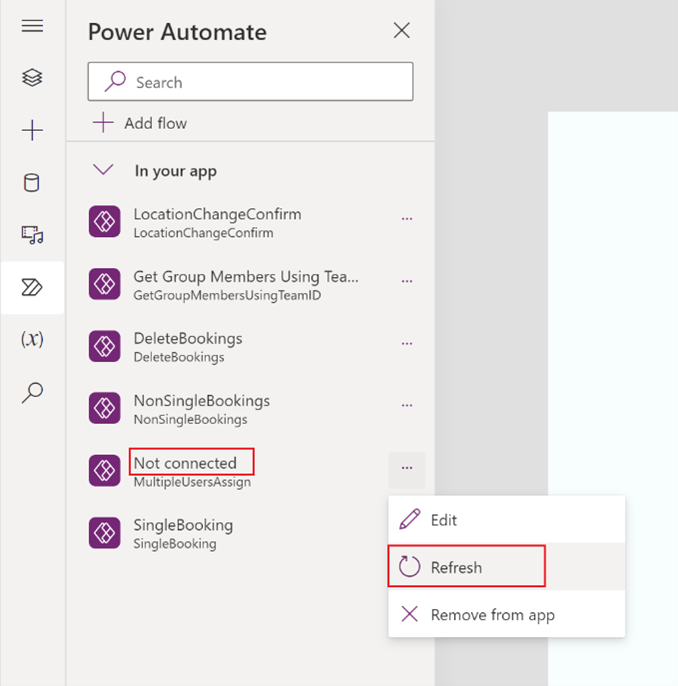Viewport: 678px width, 686px height.
Task: Select the Power Automate icon in sidebar
Action: click(32, 288)
